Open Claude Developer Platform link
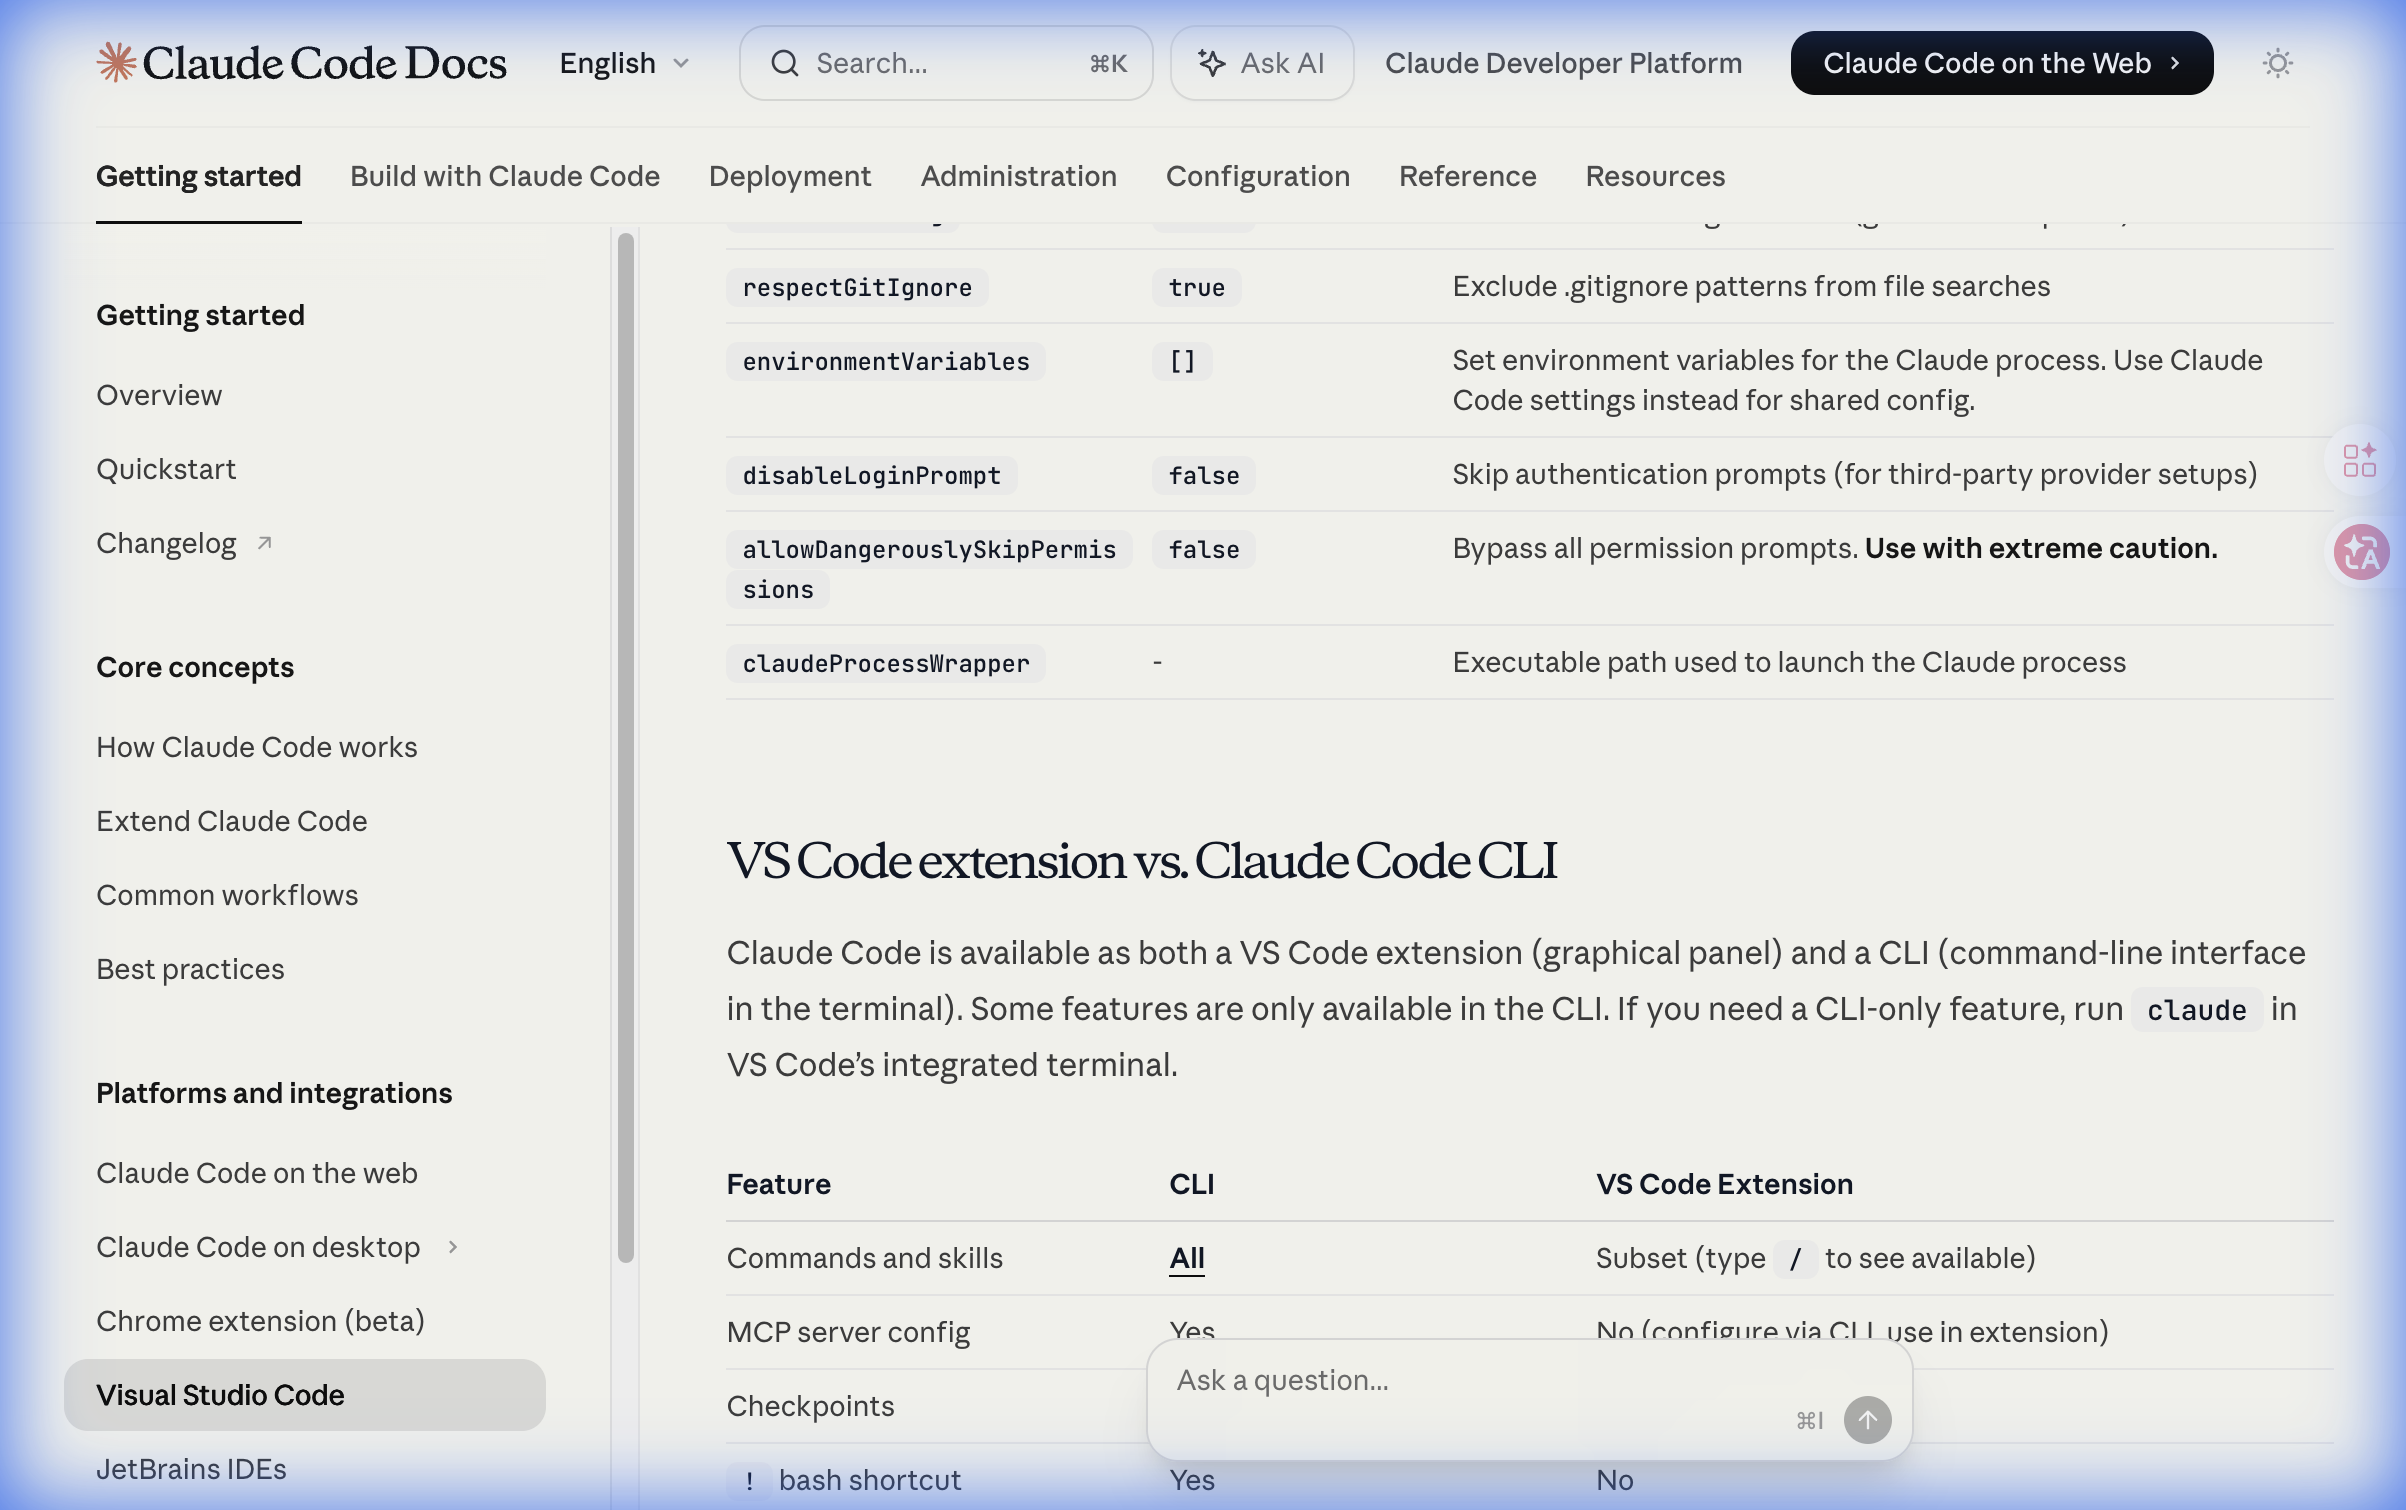This screenshot has height=1510, width=2406. [x=1563, y=63]
